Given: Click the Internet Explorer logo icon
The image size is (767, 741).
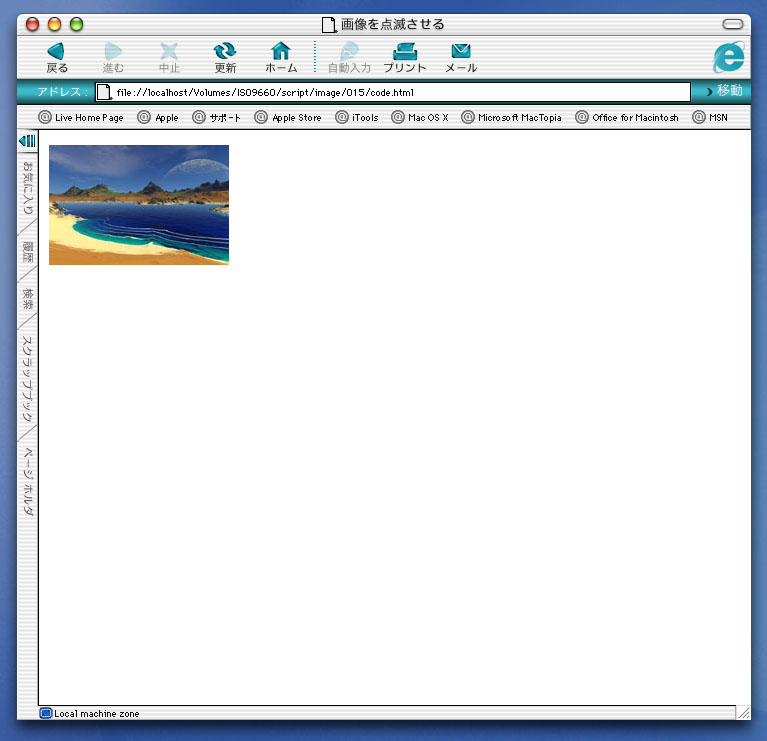Looking at the screenshot, I should click(729, 57).
